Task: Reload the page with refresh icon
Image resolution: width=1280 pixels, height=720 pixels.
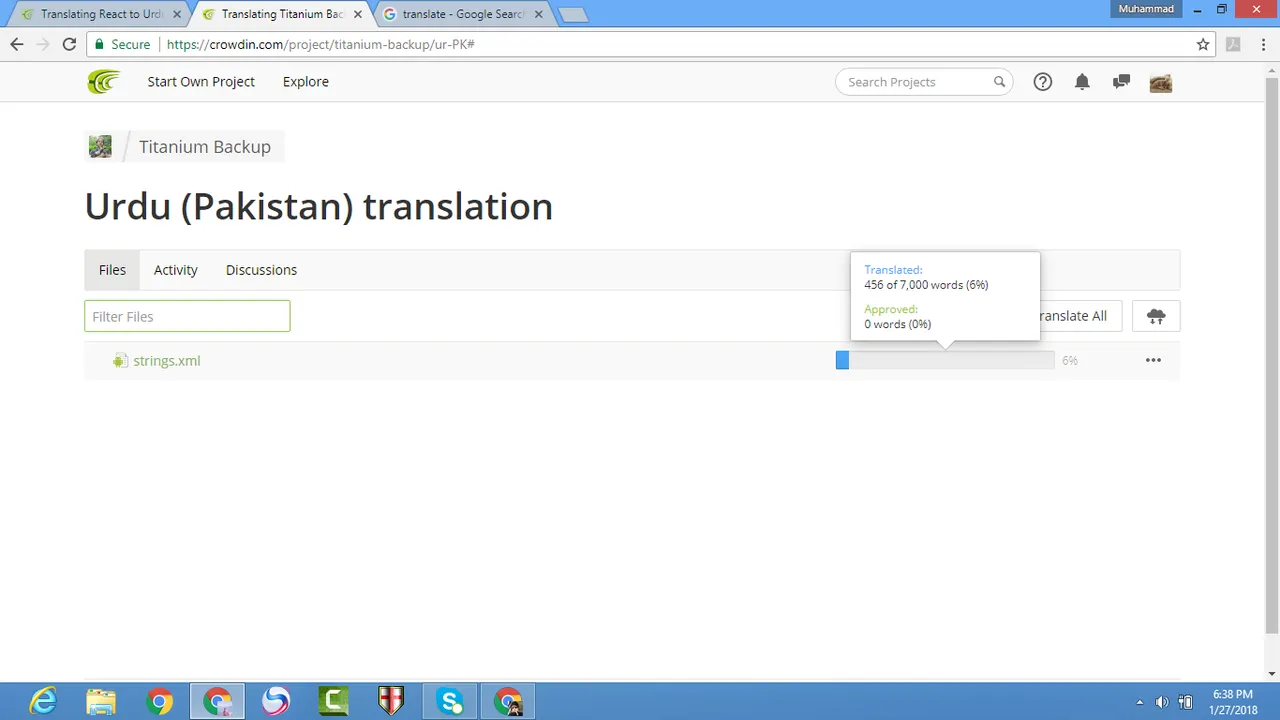Action: point(69,44)
